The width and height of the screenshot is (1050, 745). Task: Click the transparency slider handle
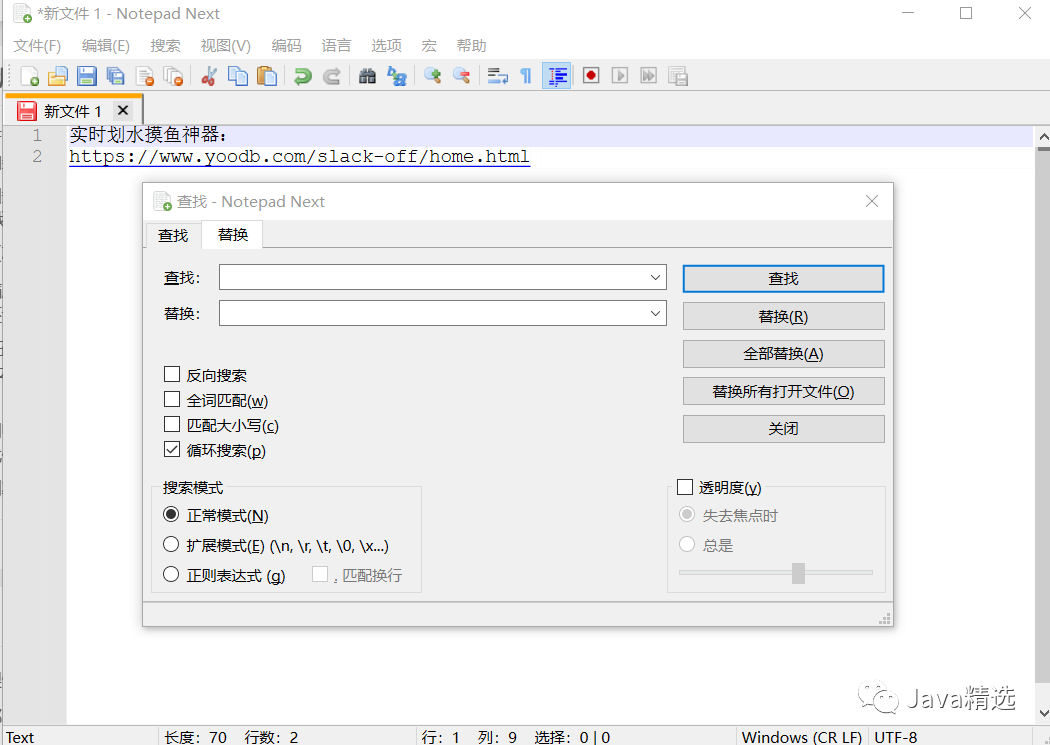(x=798, y=573)
